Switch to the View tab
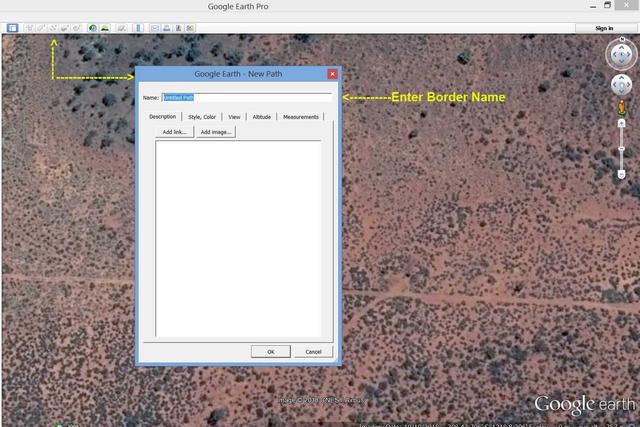 (234, 117)
